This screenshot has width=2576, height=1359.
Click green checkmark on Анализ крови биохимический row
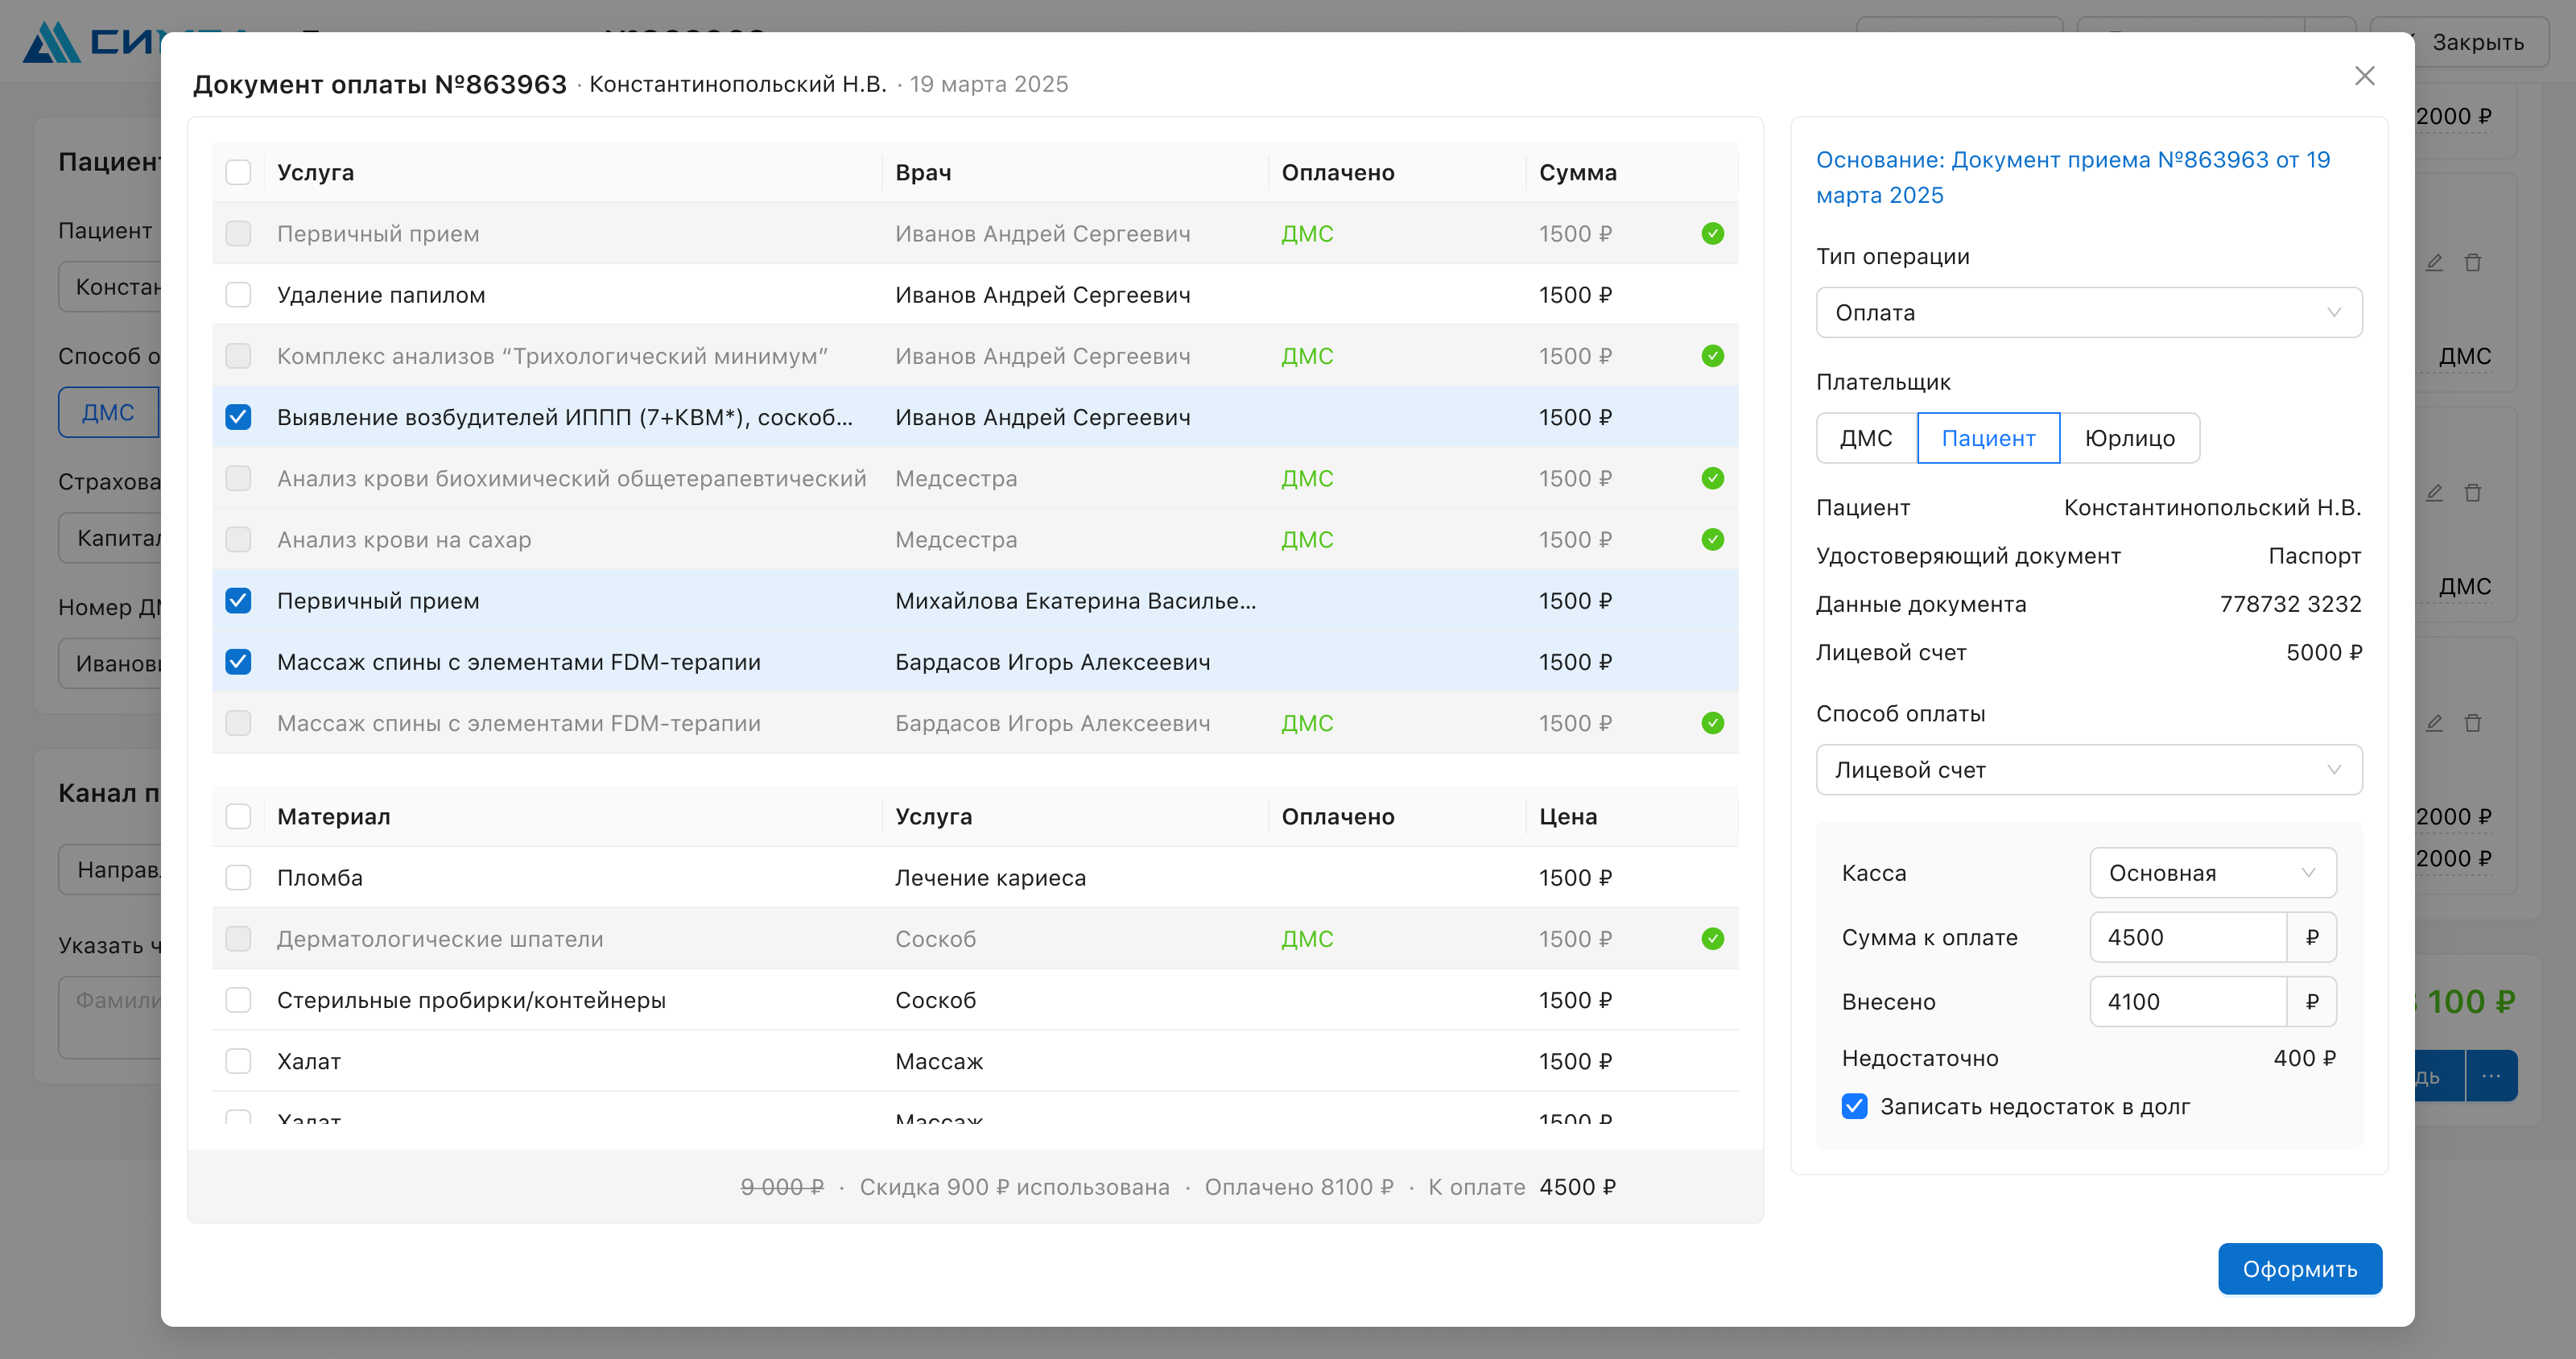tap(1712, 479)
